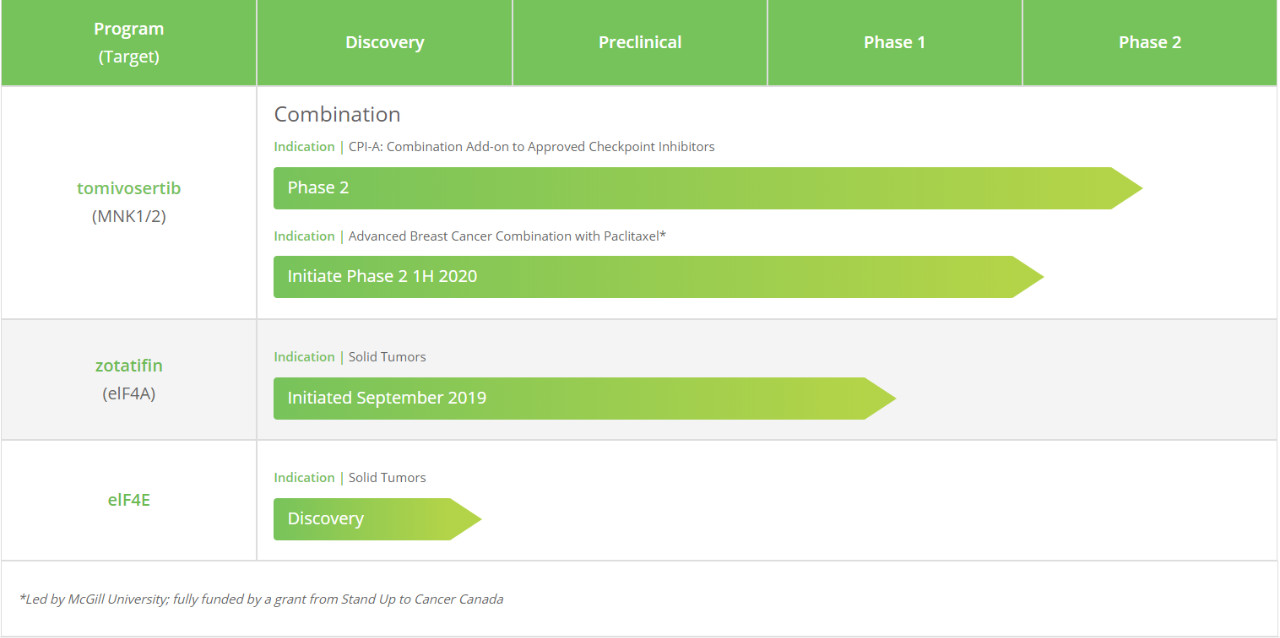Select the Phase 2 column header

[1149, 42]
